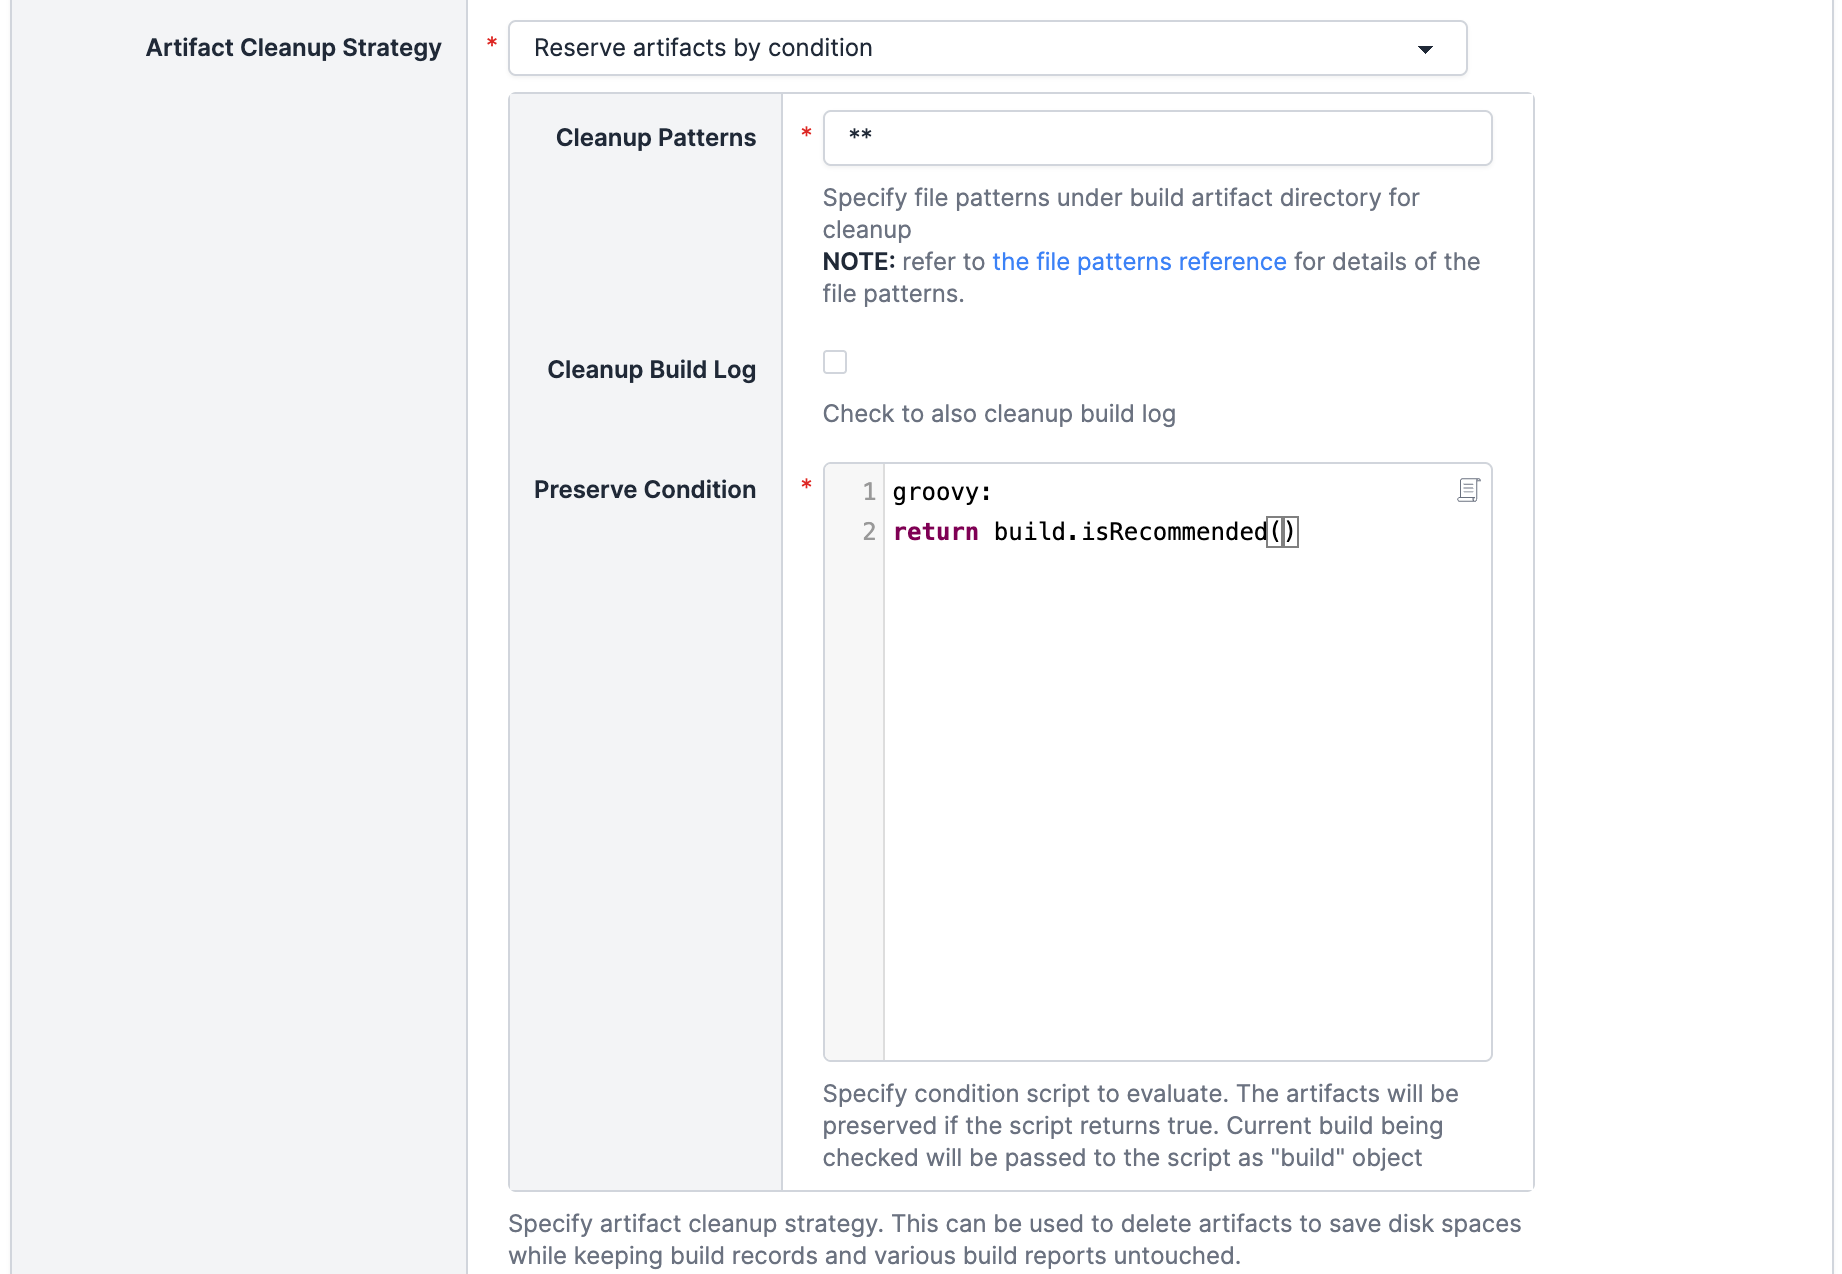Select line number 1 in editor gutter

click(x=868, y=492)
